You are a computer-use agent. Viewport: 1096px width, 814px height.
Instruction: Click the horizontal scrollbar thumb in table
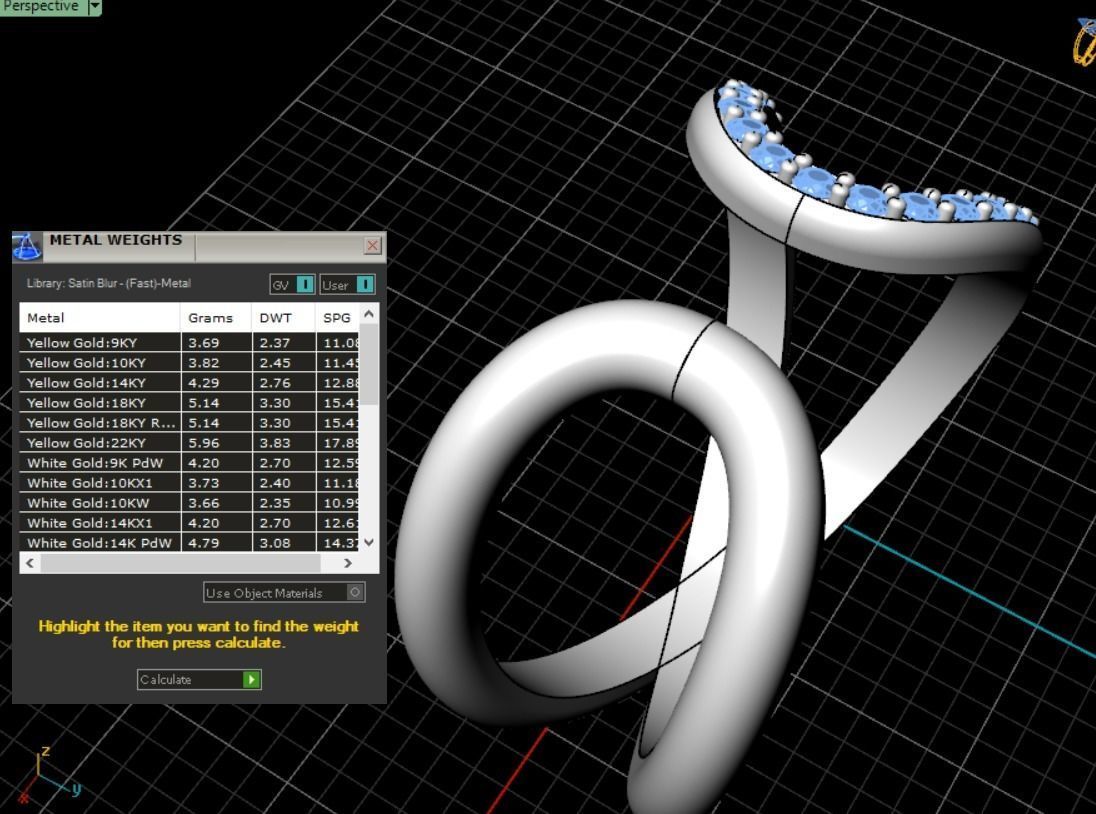pyautogui.click(x=180, y=562)
